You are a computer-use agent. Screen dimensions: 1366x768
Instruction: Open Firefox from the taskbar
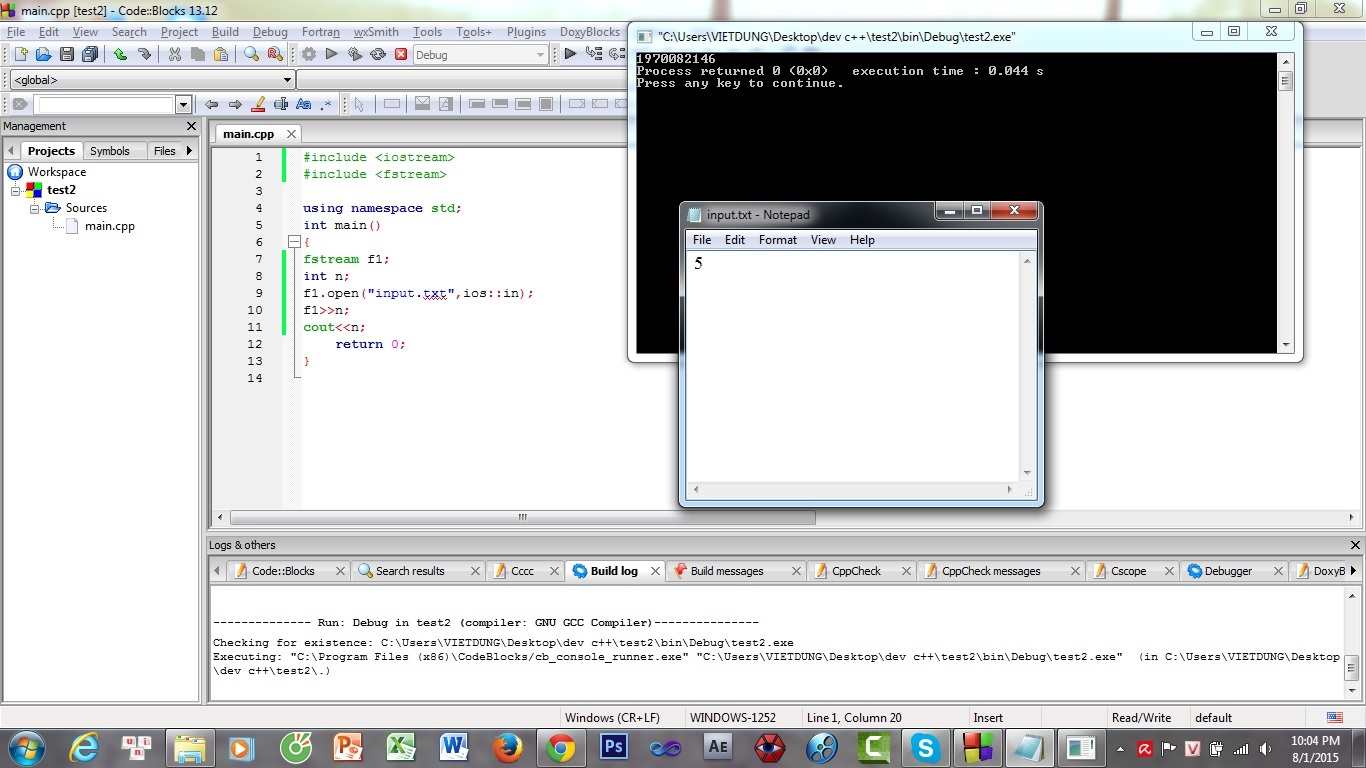click(x=508, y=747)
